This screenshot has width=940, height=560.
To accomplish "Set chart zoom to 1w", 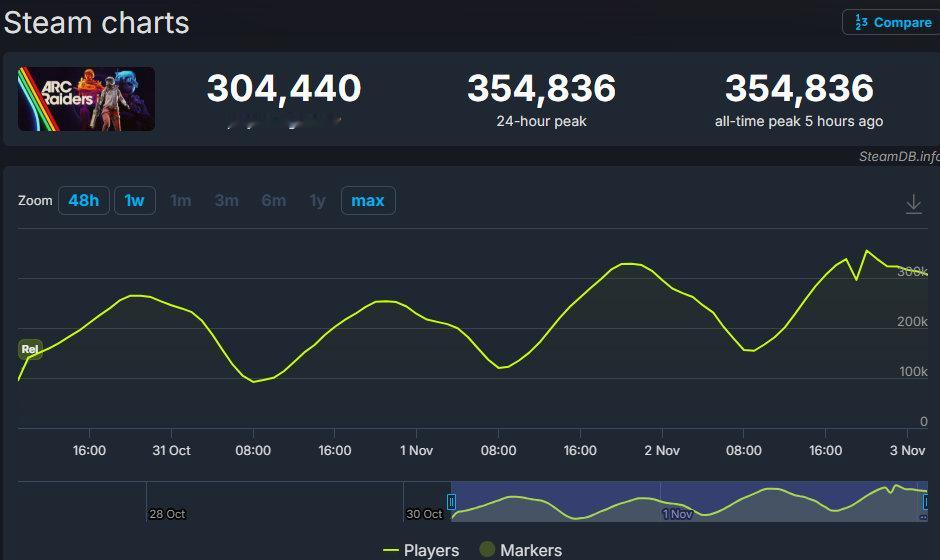I will (135, 200).
